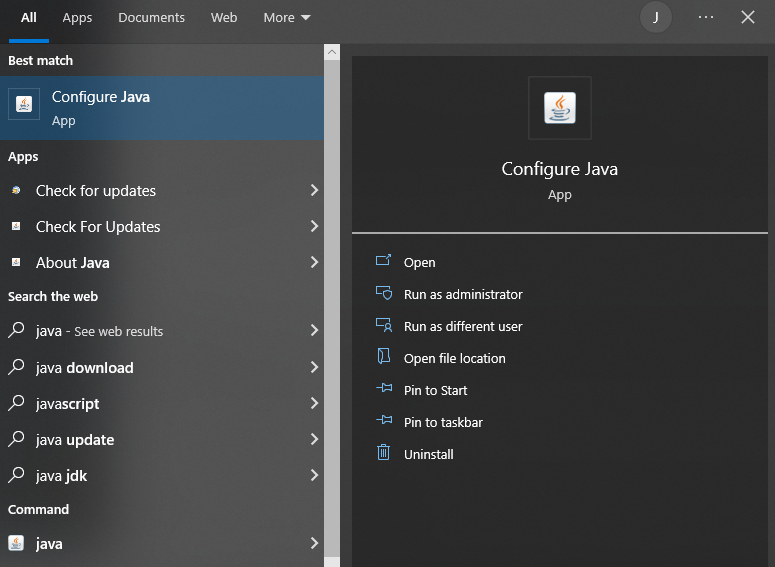775x567 pixels.
Task: Select the 'Check For Updates' capitalized app result
Action: (162, 227)
